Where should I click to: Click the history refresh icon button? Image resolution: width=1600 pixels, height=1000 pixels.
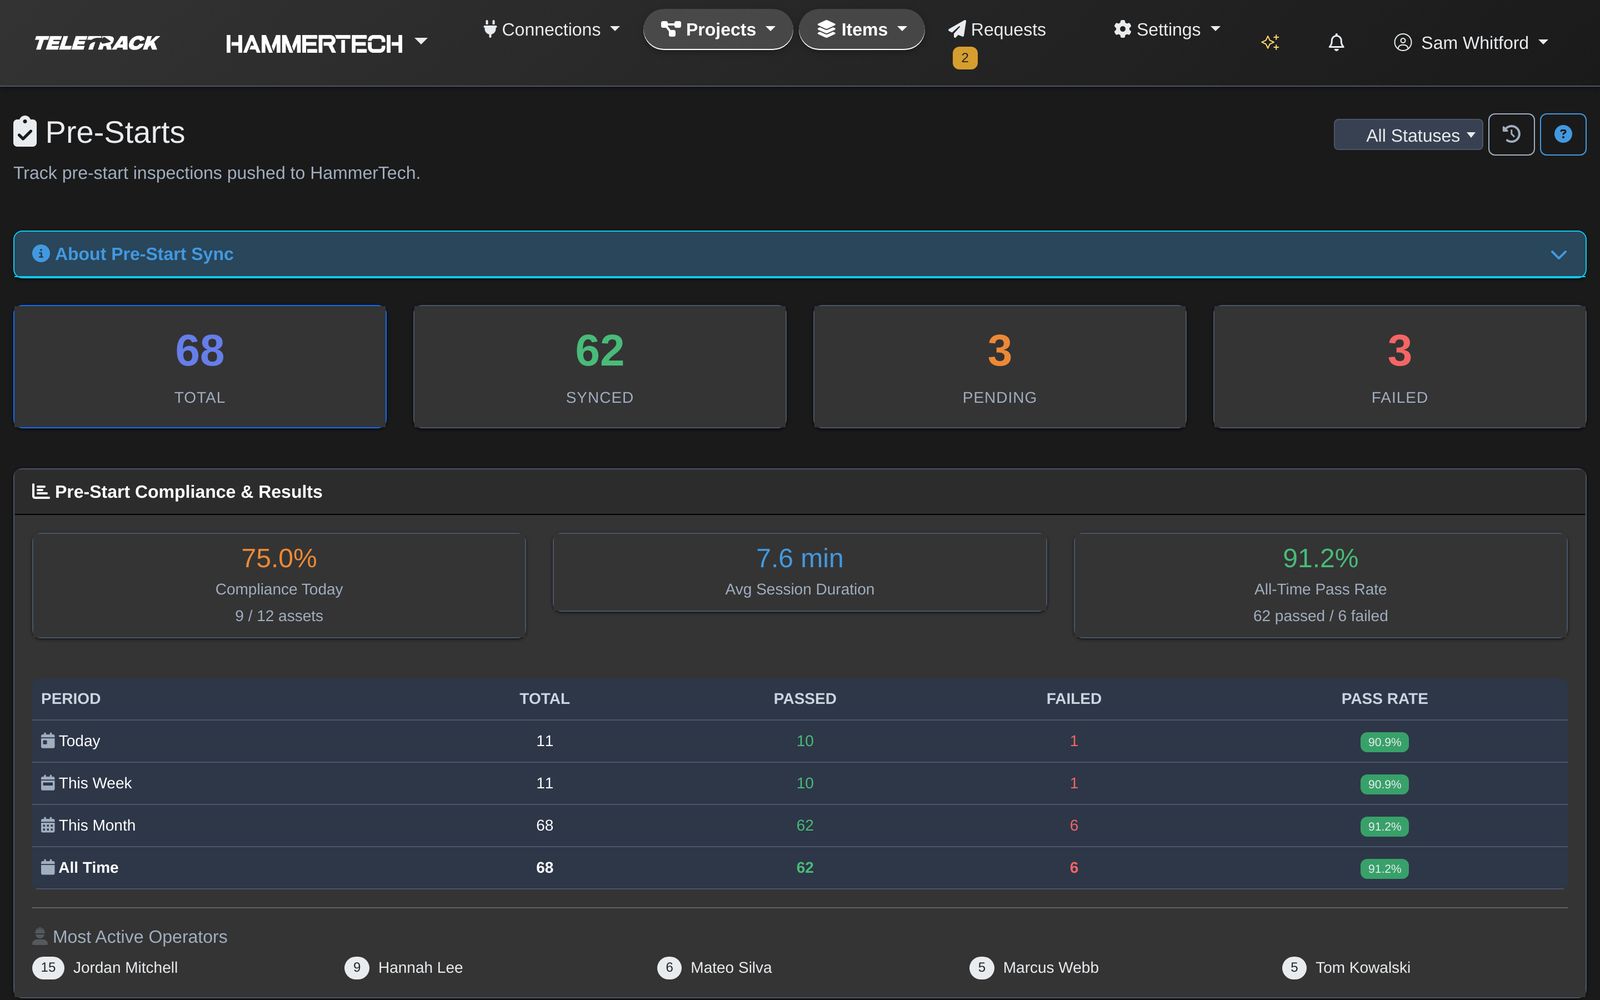1511,134
